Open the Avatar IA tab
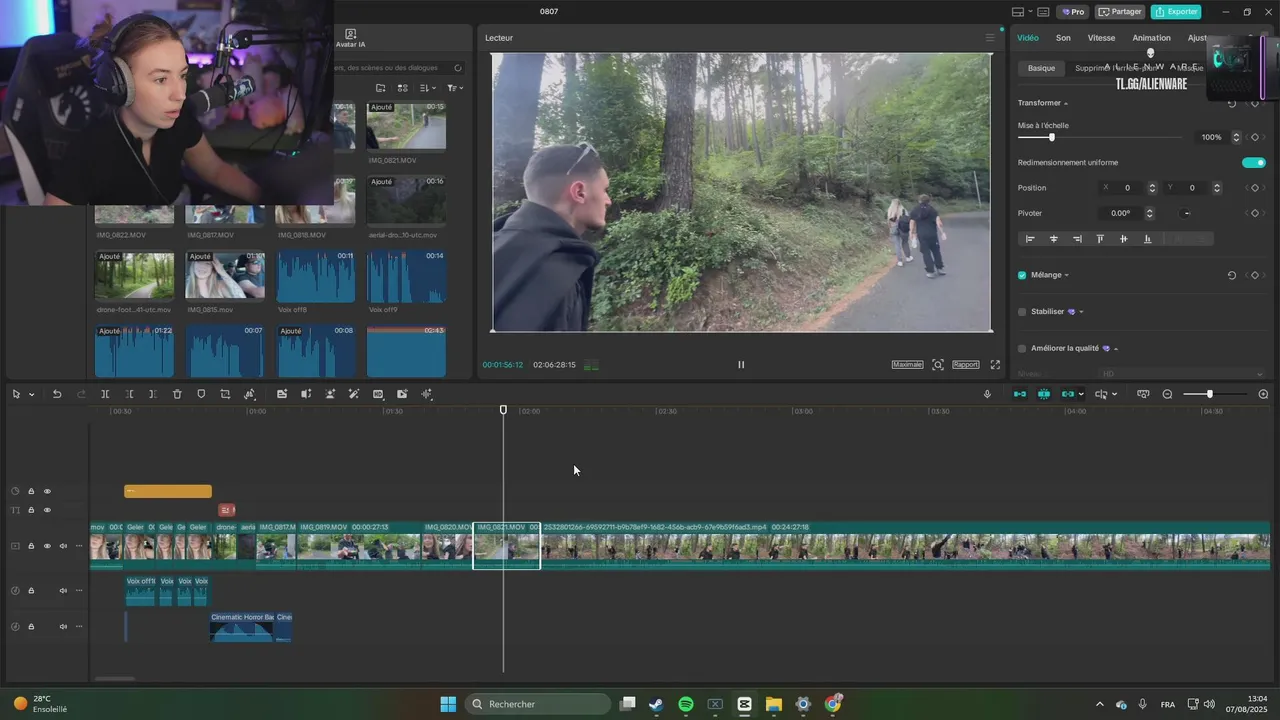 [x=350, y=39]
